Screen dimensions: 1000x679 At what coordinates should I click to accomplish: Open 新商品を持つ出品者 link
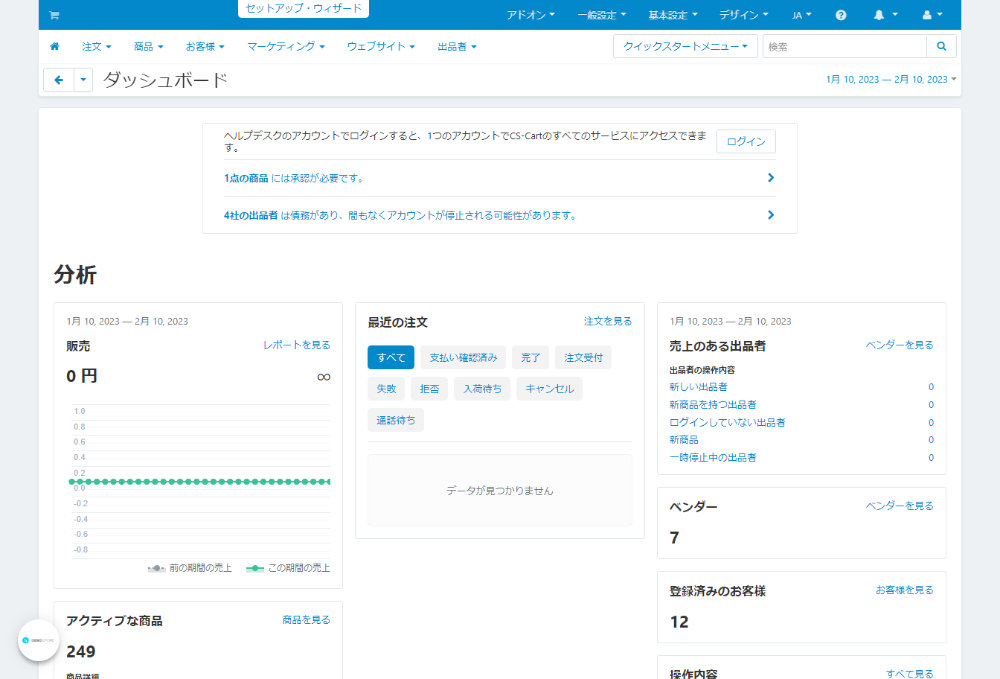[x=713, y=405]
